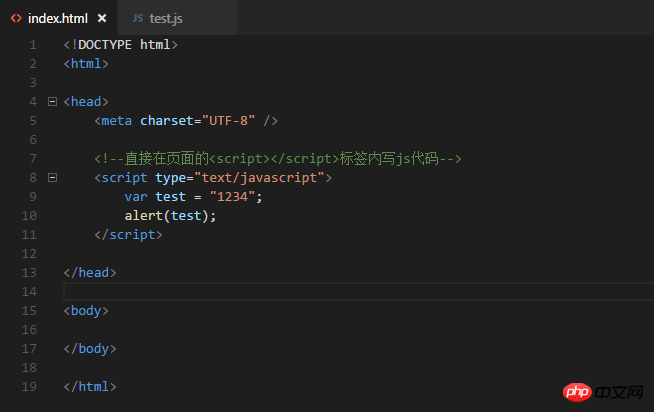This screenshot has height=412, width=654.
Task: Switch to the index.html tab
Action: click(58, 18)
